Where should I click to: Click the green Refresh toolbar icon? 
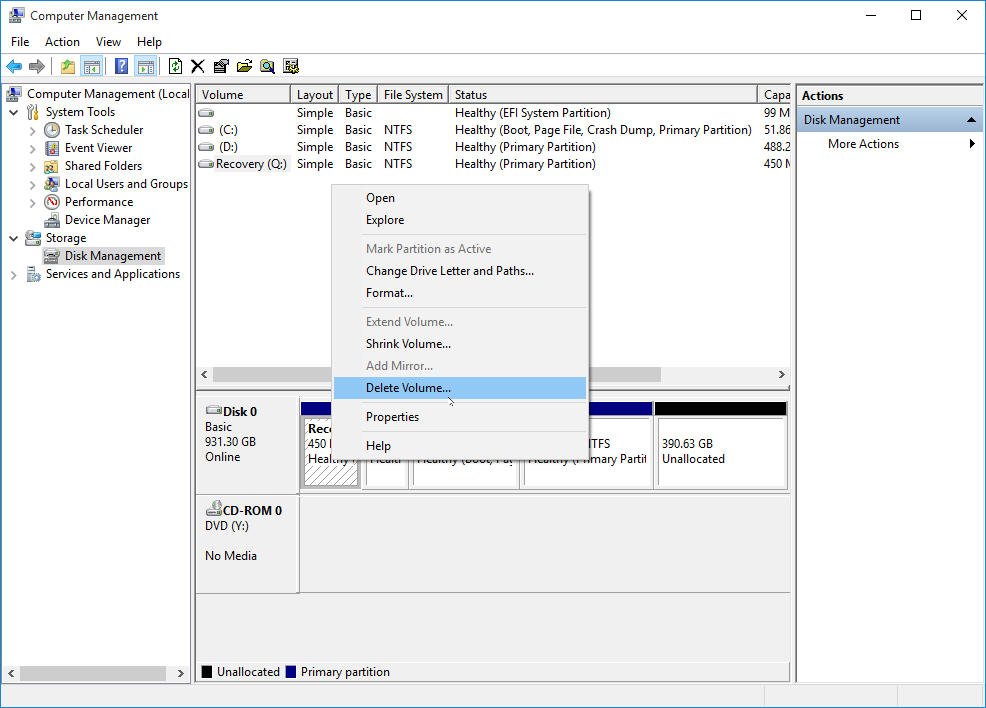click(x=175, y=66)
